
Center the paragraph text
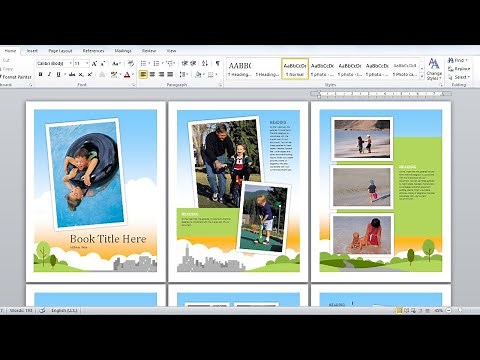tap(152, 74)
